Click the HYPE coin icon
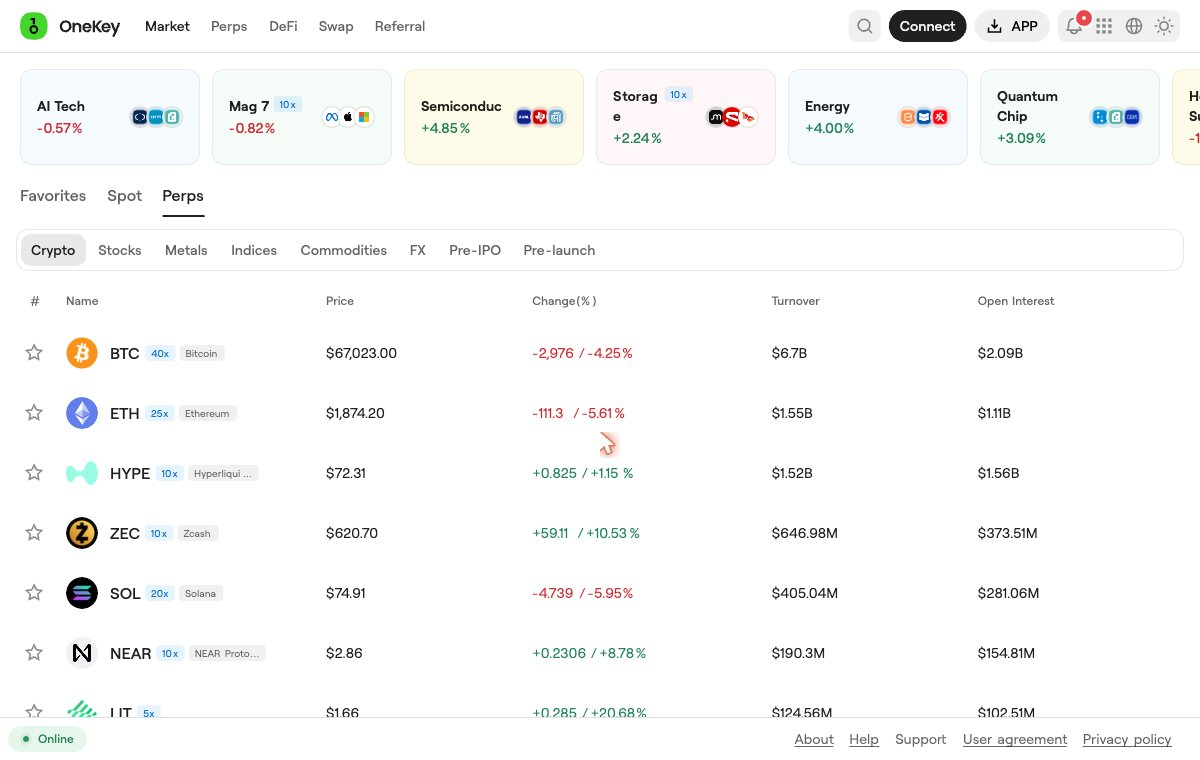This screenshot has height=760, width=1200. coord(82,473)
